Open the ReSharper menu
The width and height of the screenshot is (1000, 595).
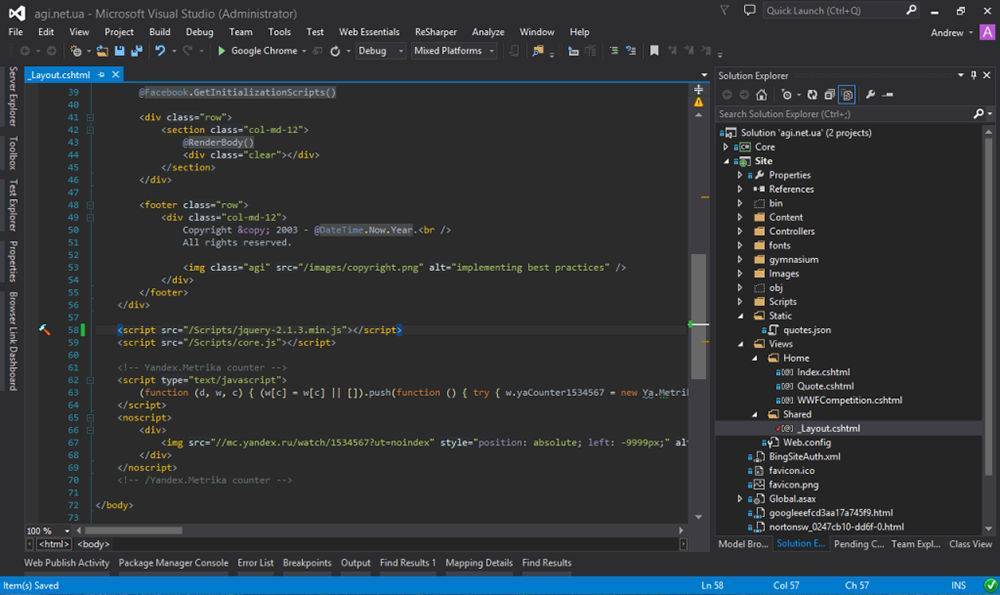(x=436, y=32)
